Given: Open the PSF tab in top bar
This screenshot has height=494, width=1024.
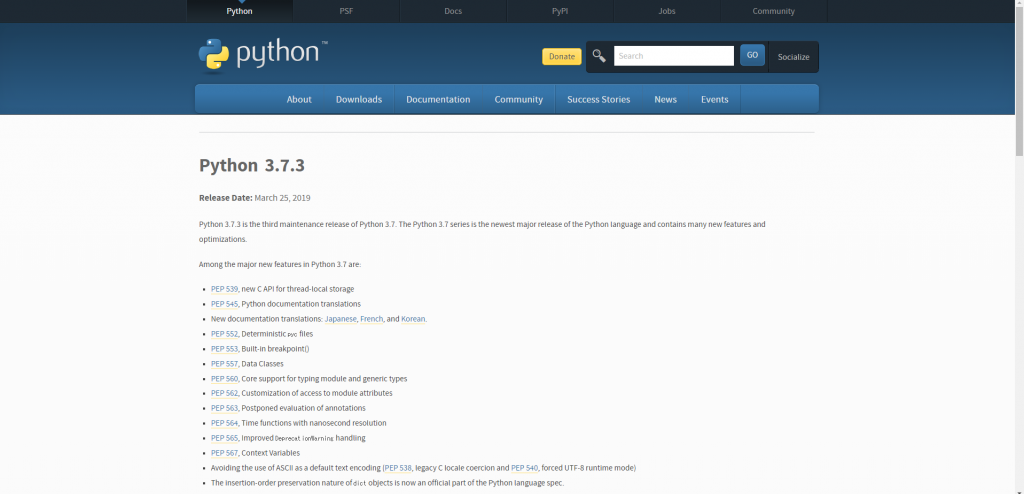Looking at the screenshot, I should click(x=346, y=11).
